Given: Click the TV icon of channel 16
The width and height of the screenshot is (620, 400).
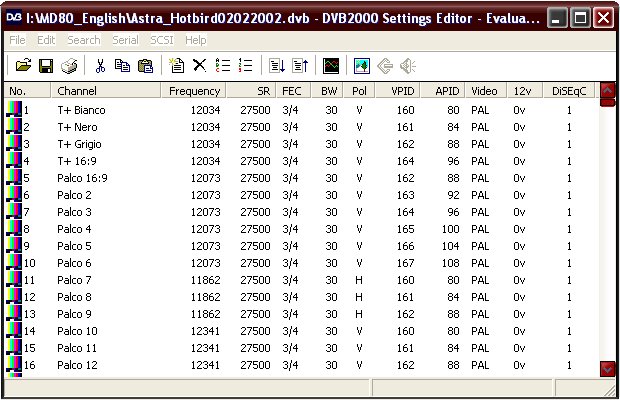Looking at the screenshot, I should point(14,364).
